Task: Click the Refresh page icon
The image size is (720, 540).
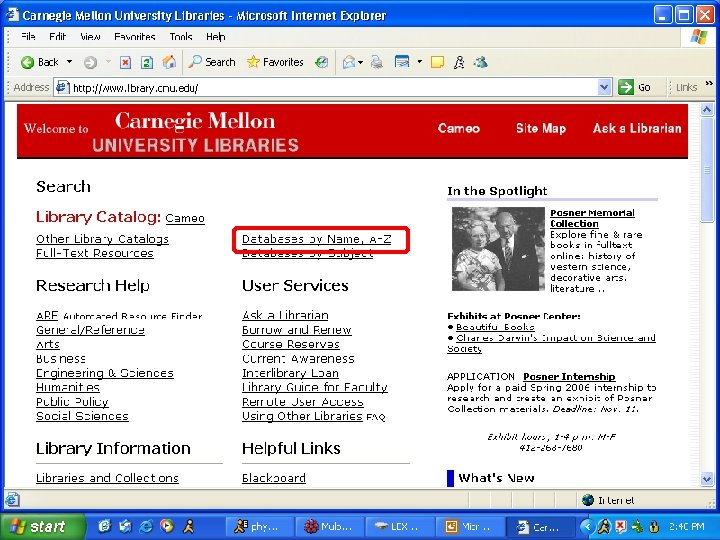Action: point(147,62)
